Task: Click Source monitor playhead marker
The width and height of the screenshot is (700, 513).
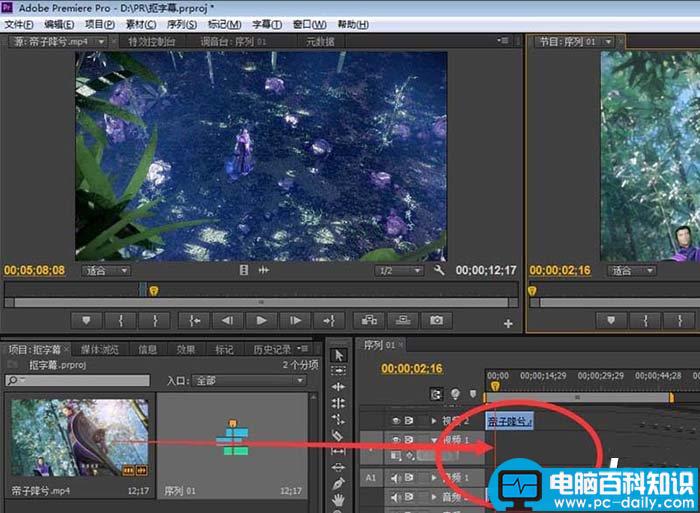Action: coord(154,291)
